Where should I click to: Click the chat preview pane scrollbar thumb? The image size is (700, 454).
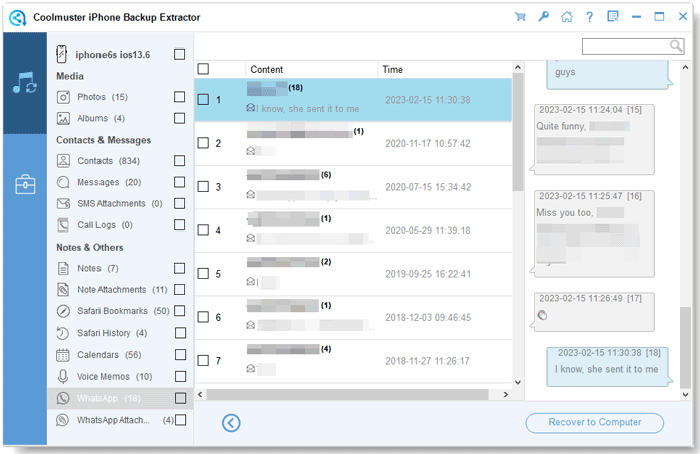coord(685,347)
